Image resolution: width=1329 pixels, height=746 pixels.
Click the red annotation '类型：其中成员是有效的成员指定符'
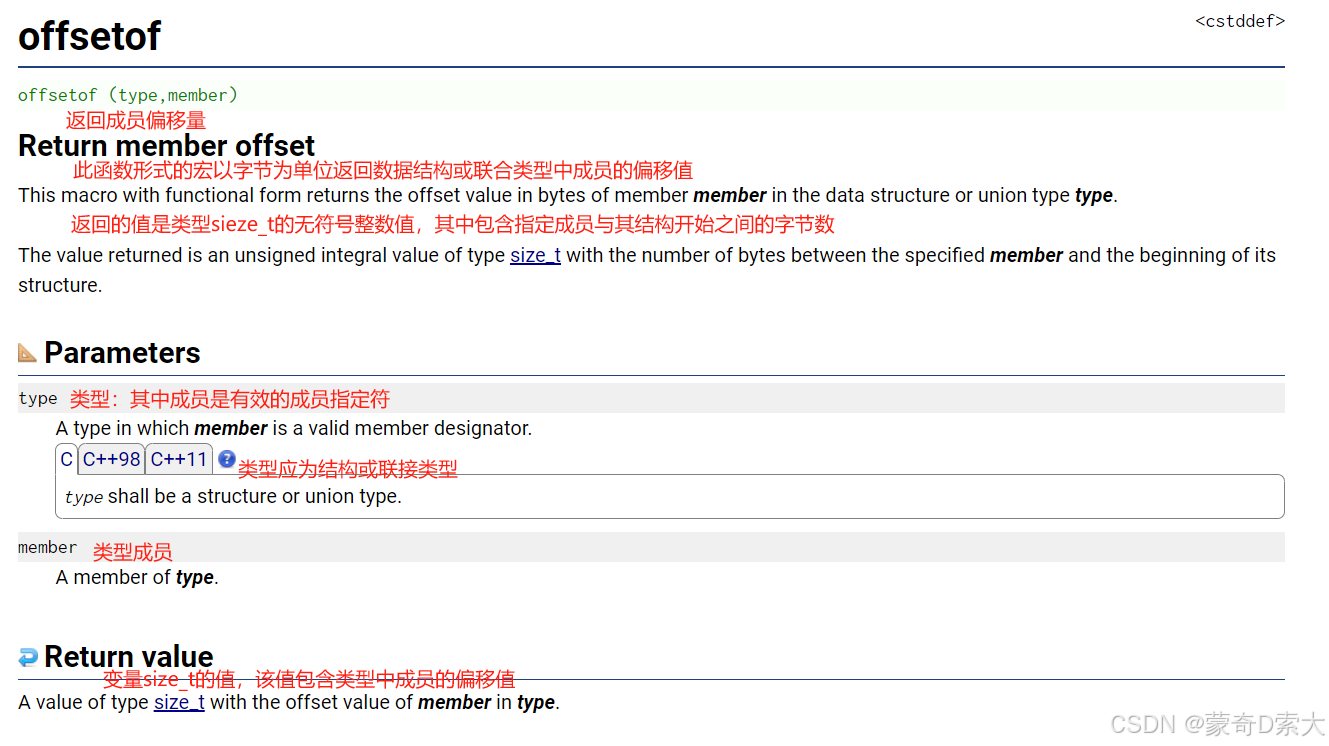229,399
